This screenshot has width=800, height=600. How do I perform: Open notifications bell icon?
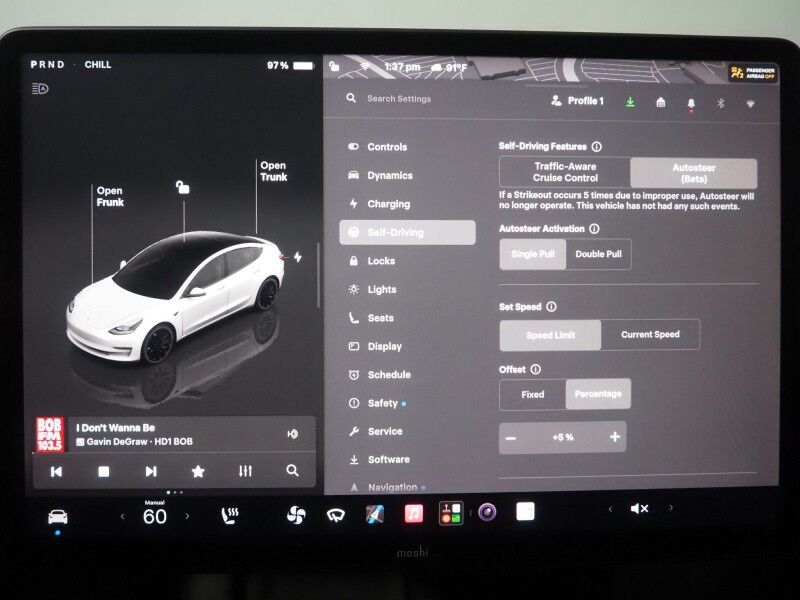coord(691,104)
